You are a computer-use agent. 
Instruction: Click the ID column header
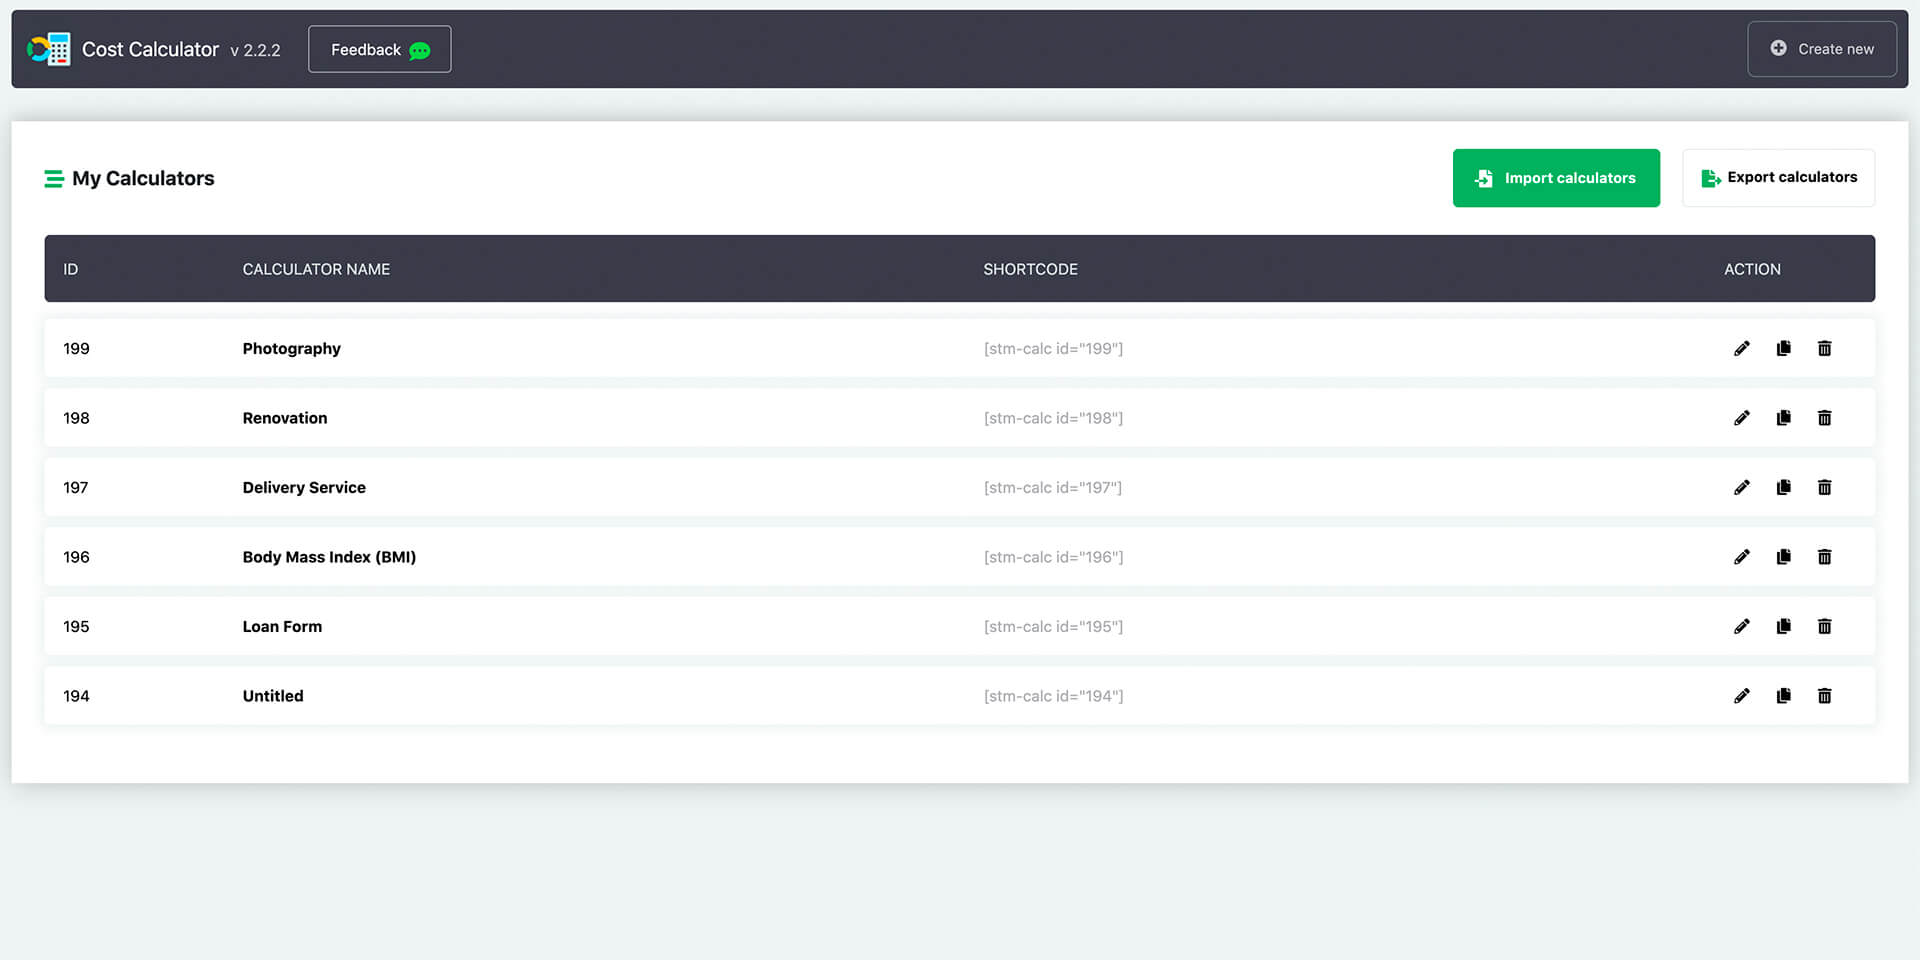(x=70, y=268)
